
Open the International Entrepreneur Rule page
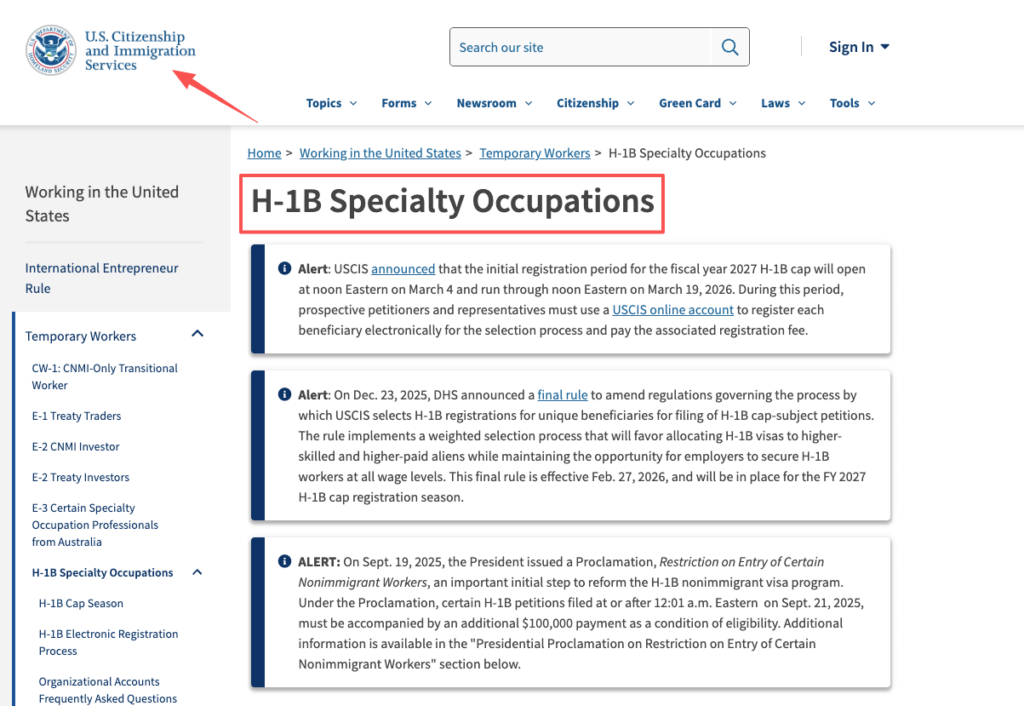click(101, 277)
